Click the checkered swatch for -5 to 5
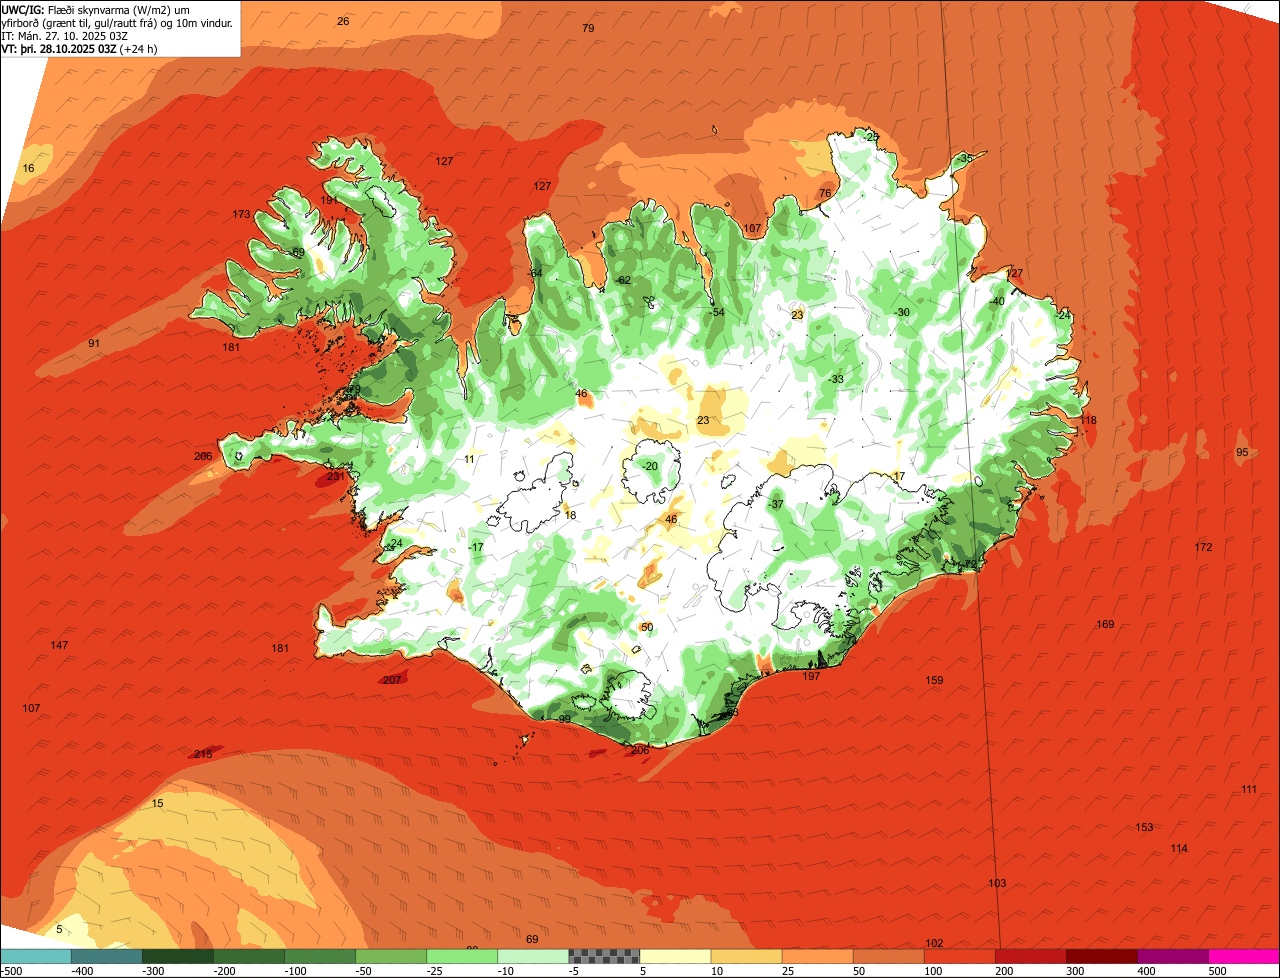This screenshot has width=1280, height=978. [605, 956]
